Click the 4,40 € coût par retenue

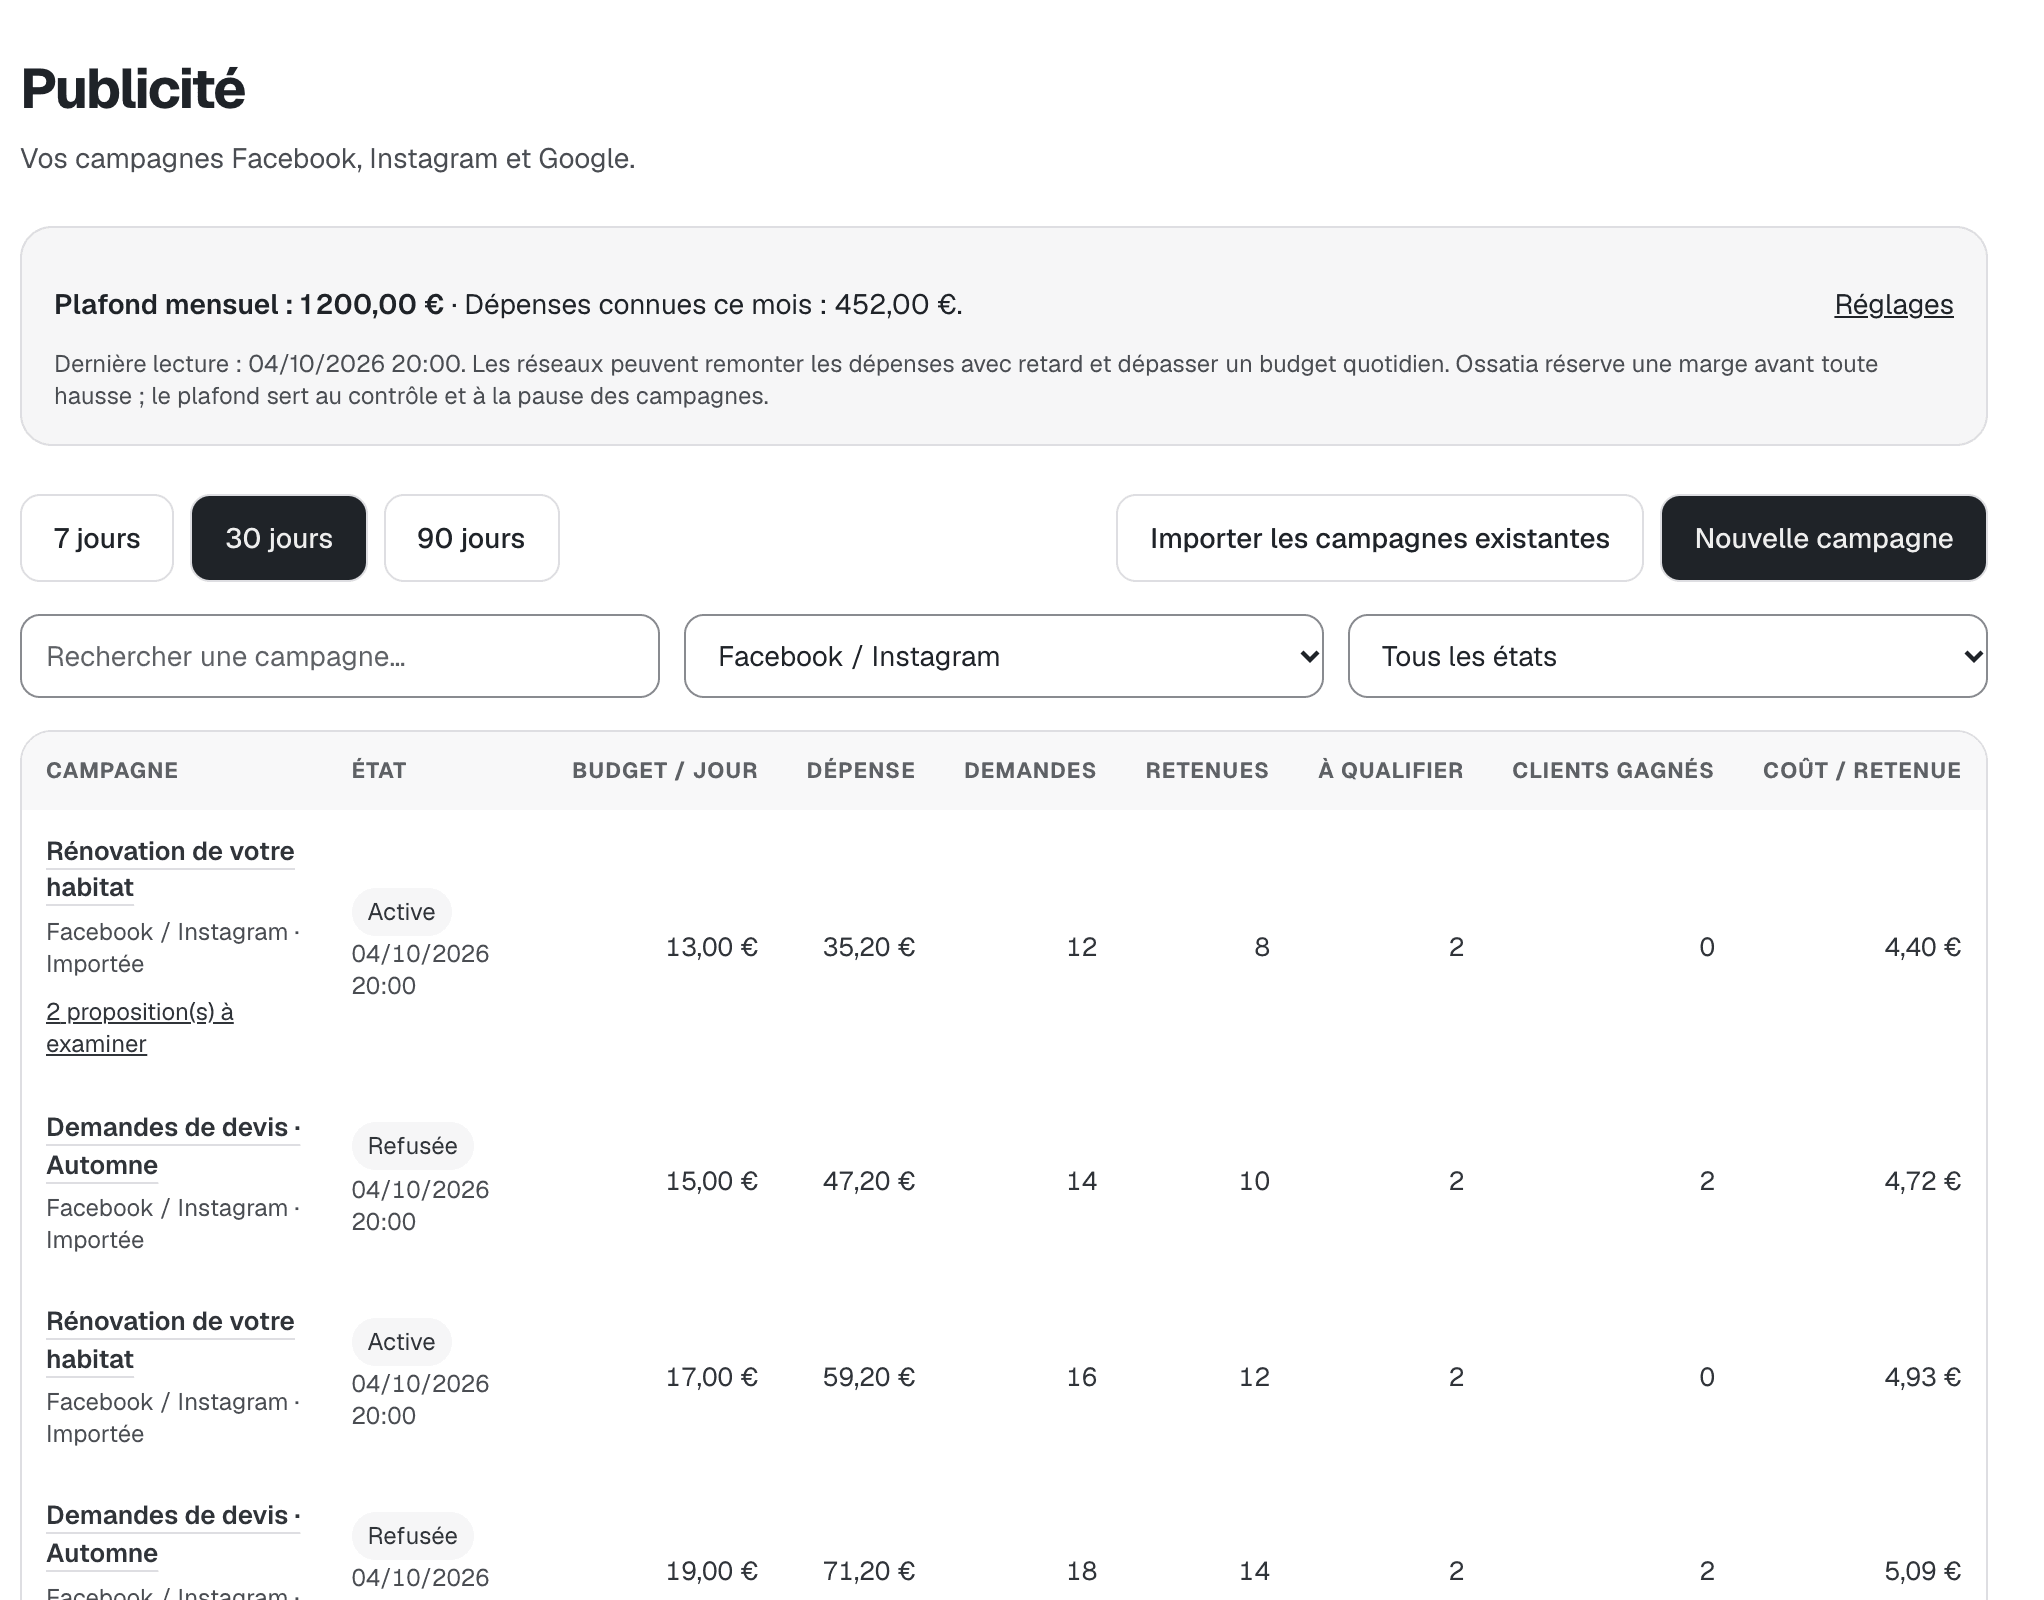(1922, 947)
